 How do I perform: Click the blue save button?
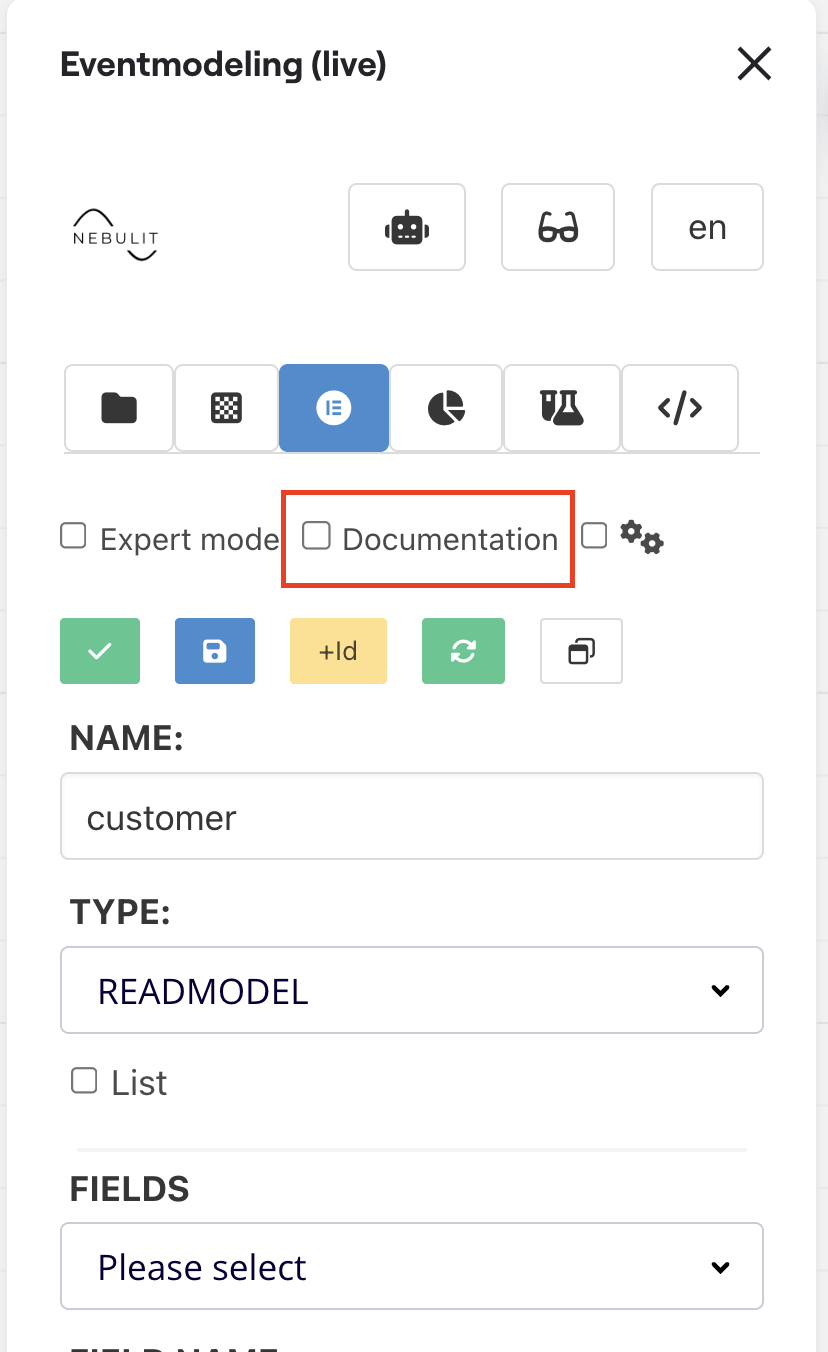pos(214,651)
